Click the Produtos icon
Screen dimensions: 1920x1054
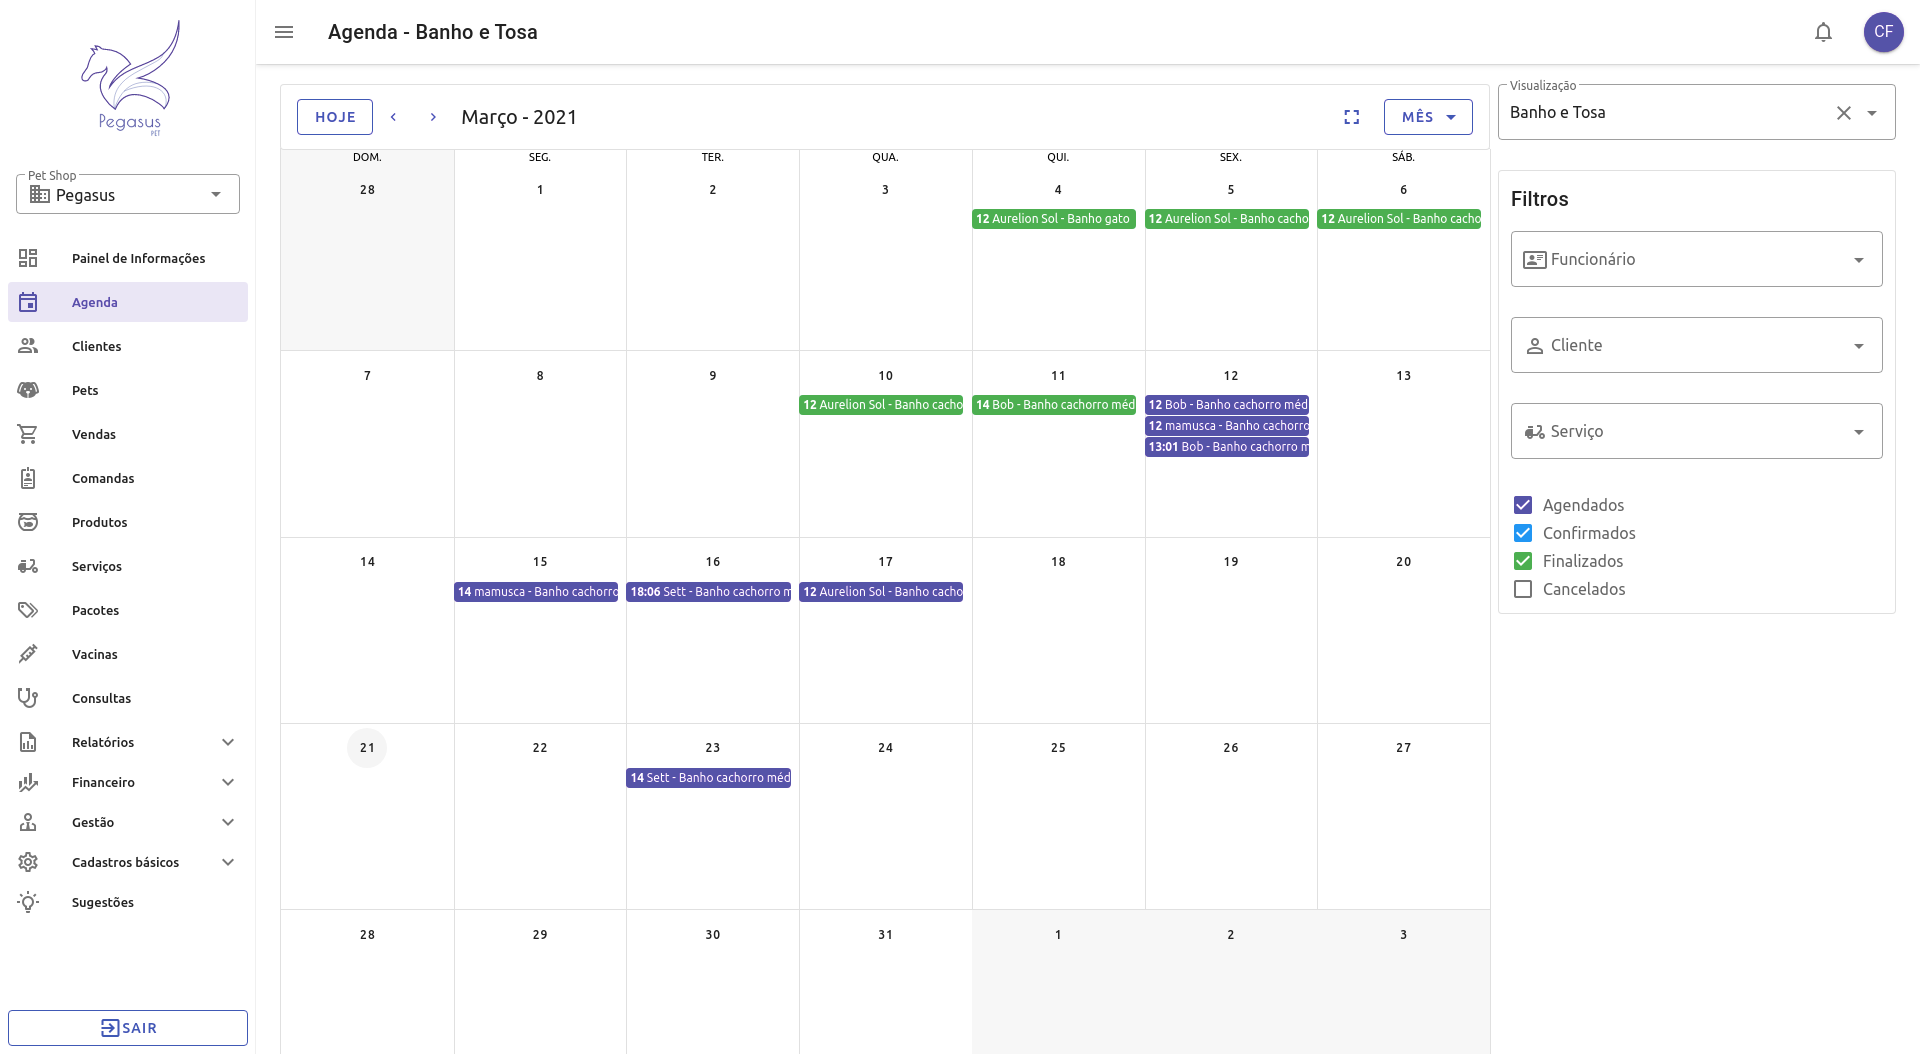[x=28, y=522]
